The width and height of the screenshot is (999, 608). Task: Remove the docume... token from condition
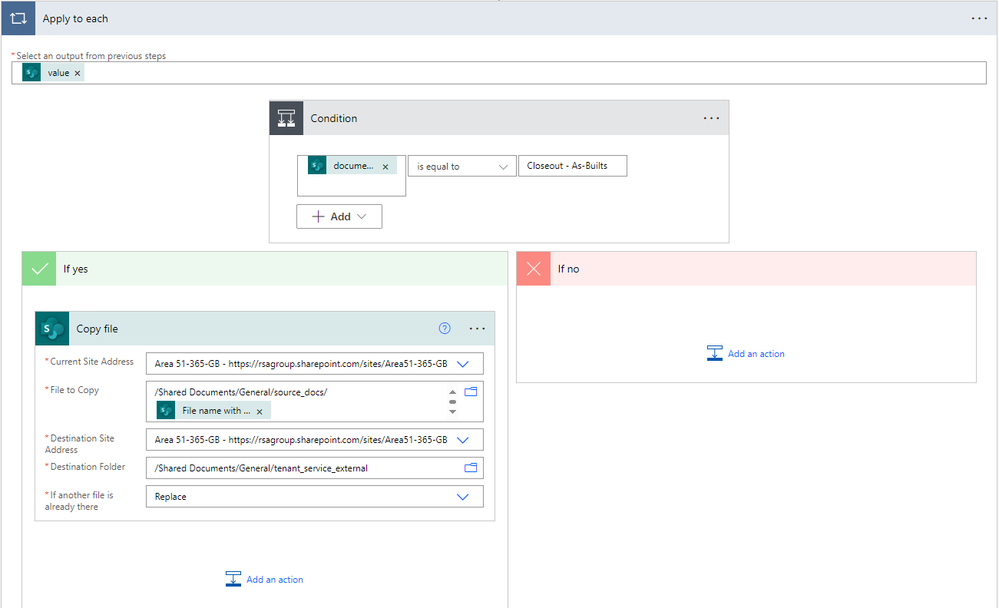[385, 166]
